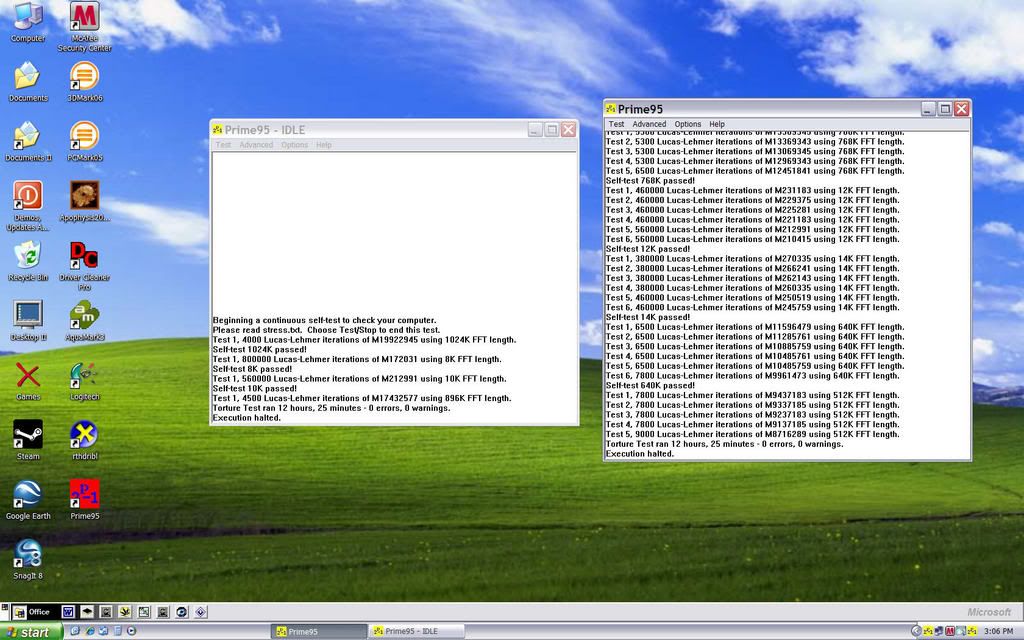
Task: Select the Recycle Bin icon
Action: pyautogui.click(x=28, y=261)
